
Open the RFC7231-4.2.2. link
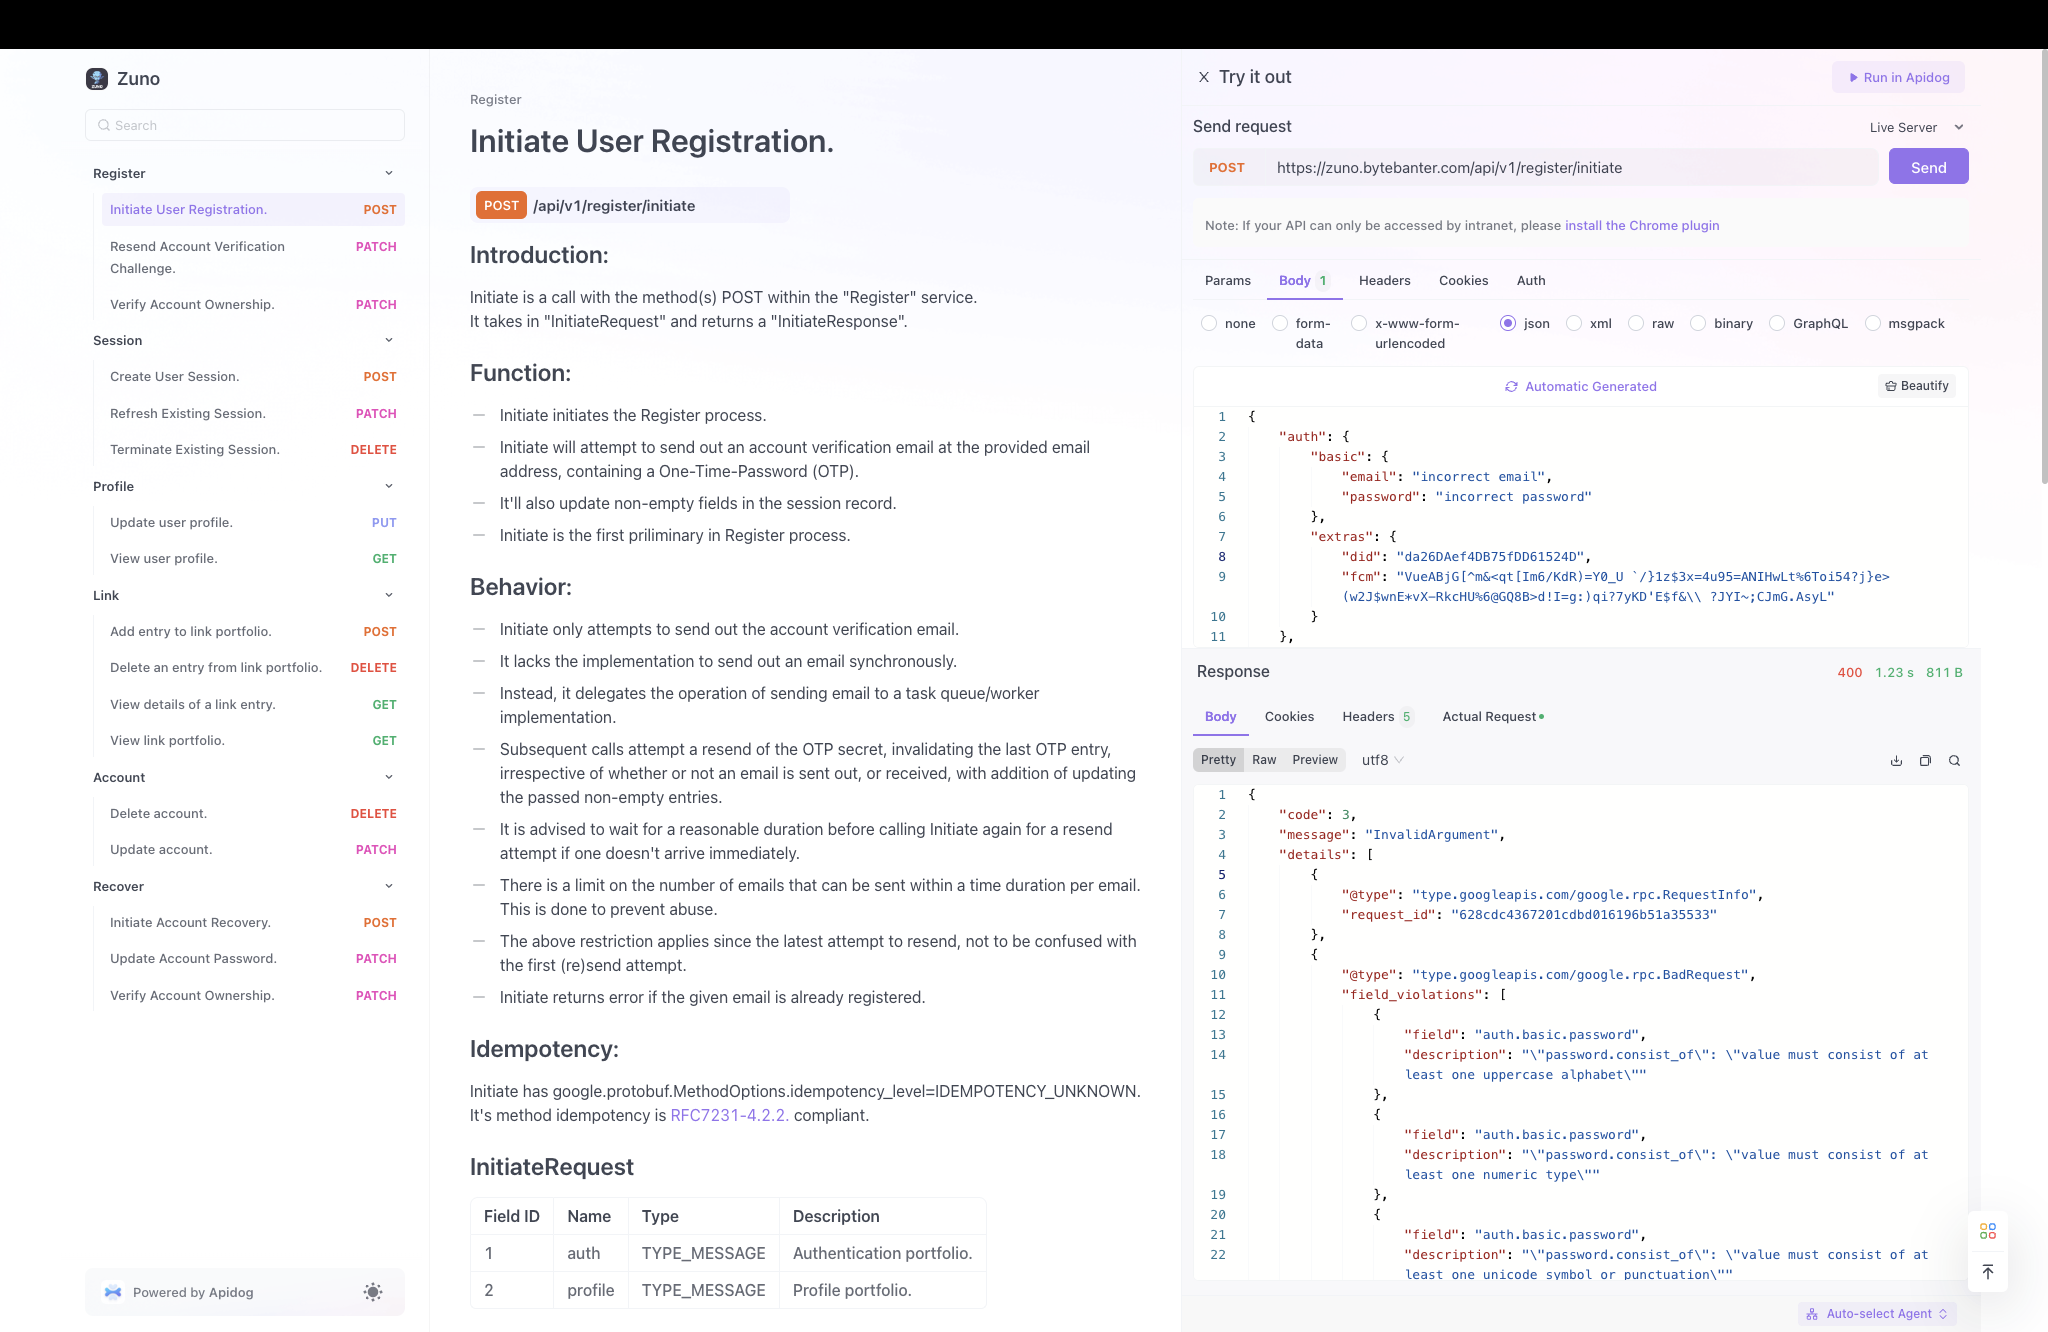coord(729,1115)
